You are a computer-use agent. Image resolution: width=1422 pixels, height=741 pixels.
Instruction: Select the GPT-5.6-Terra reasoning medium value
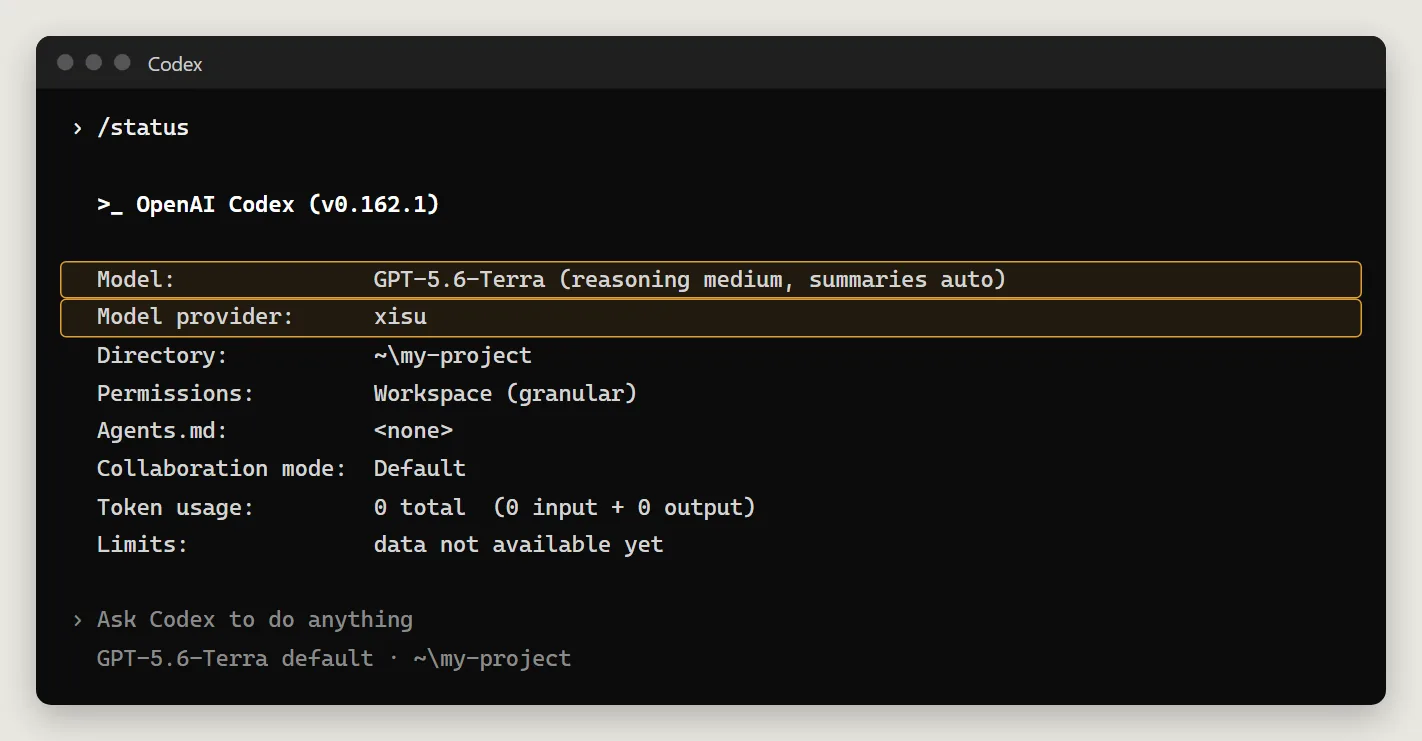pos(690,280)
